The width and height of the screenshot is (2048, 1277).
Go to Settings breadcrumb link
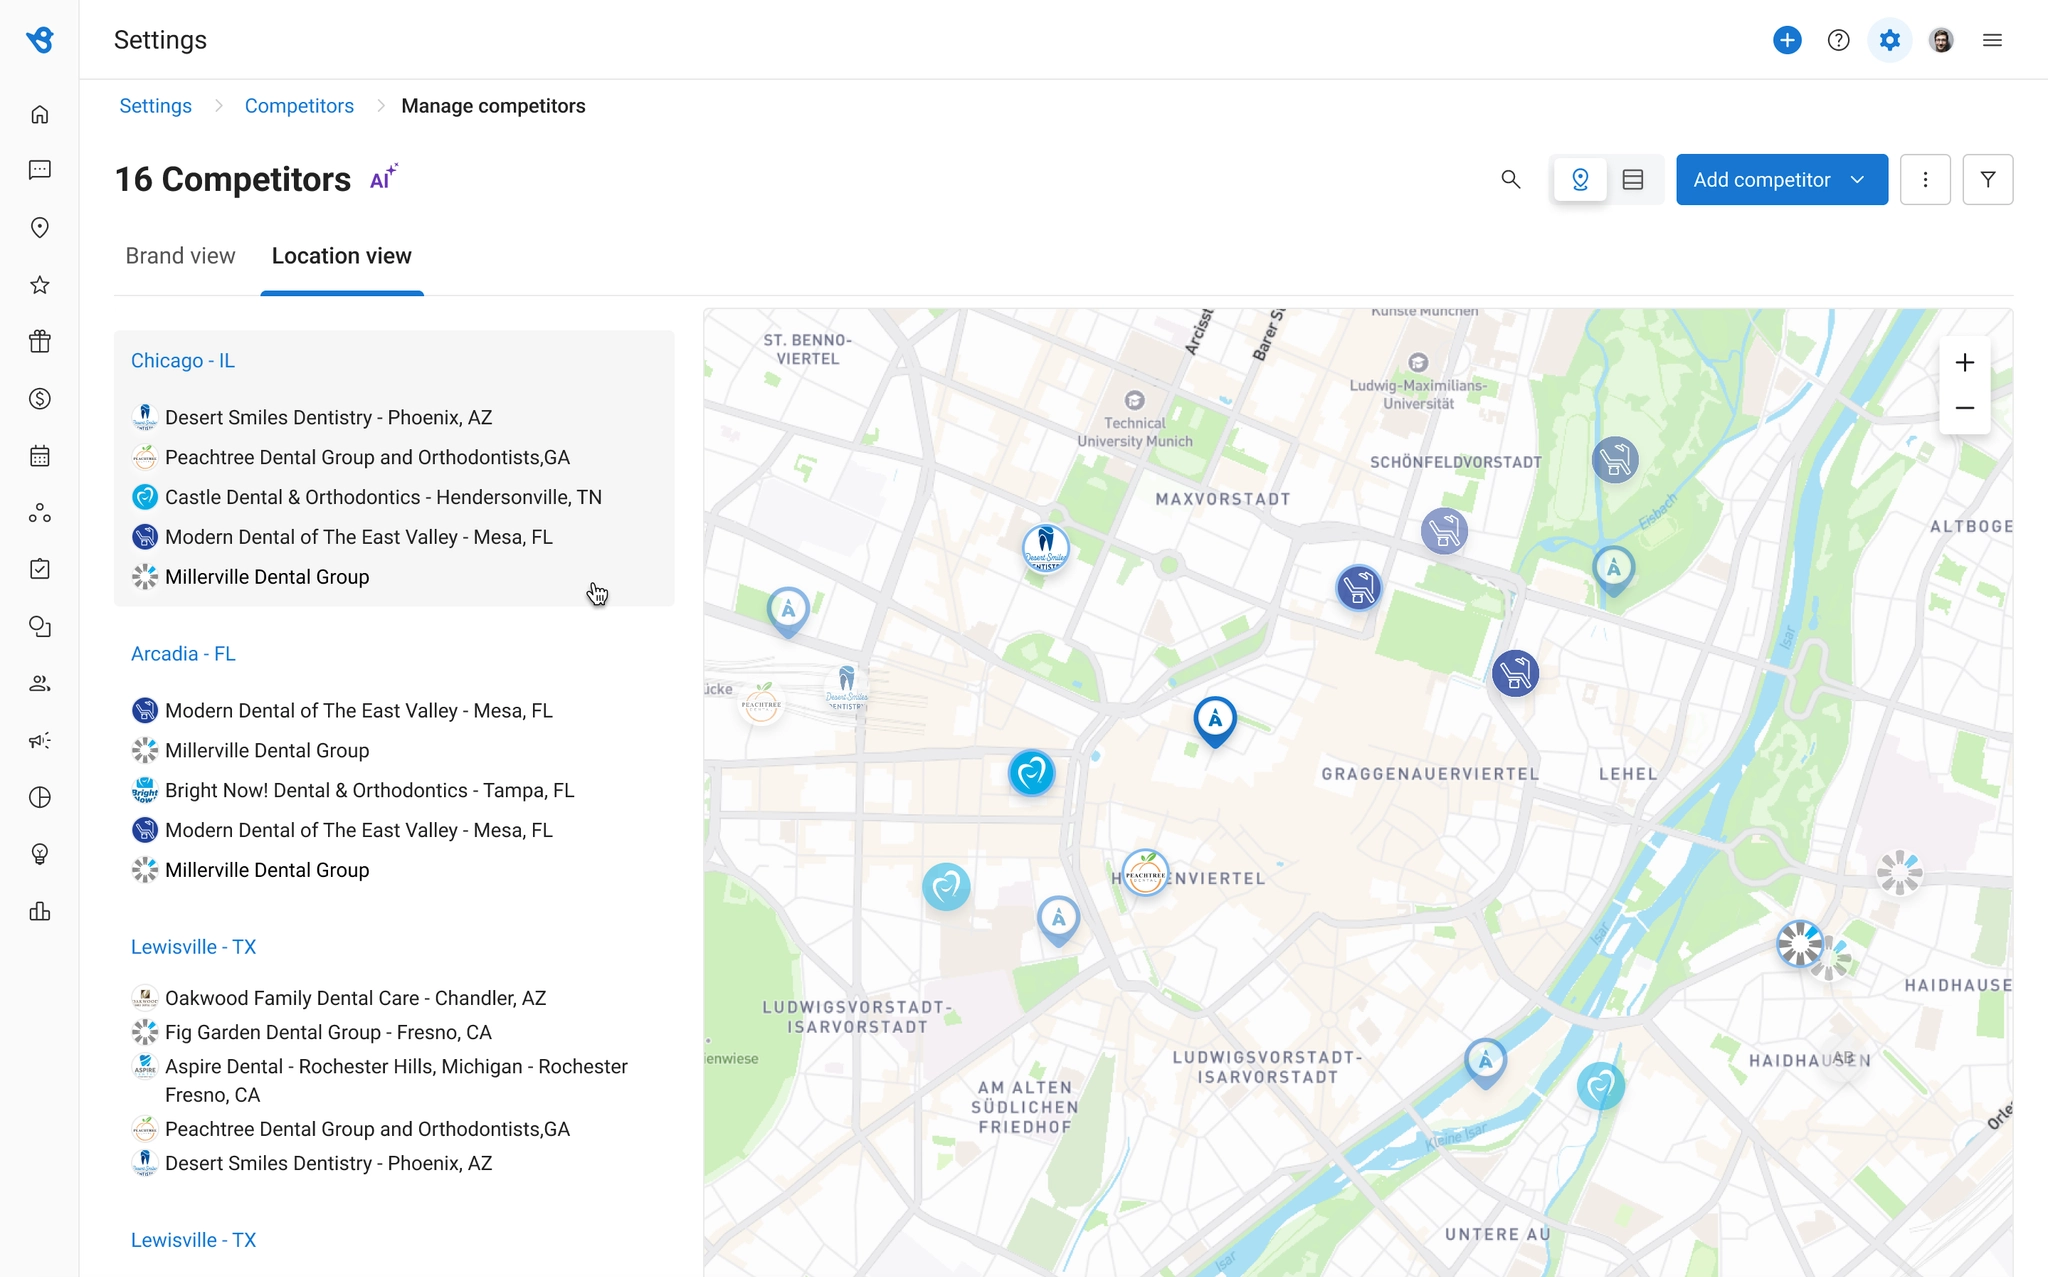(x=155, y=106)
